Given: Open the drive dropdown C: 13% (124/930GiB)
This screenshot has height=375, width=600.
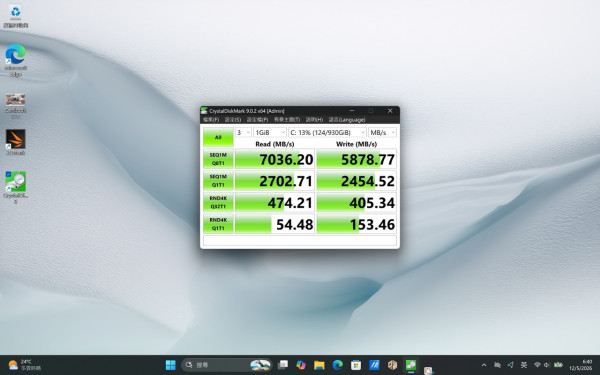Looking at the screenshot, I should pyautogui.click(x=327, y=132).
